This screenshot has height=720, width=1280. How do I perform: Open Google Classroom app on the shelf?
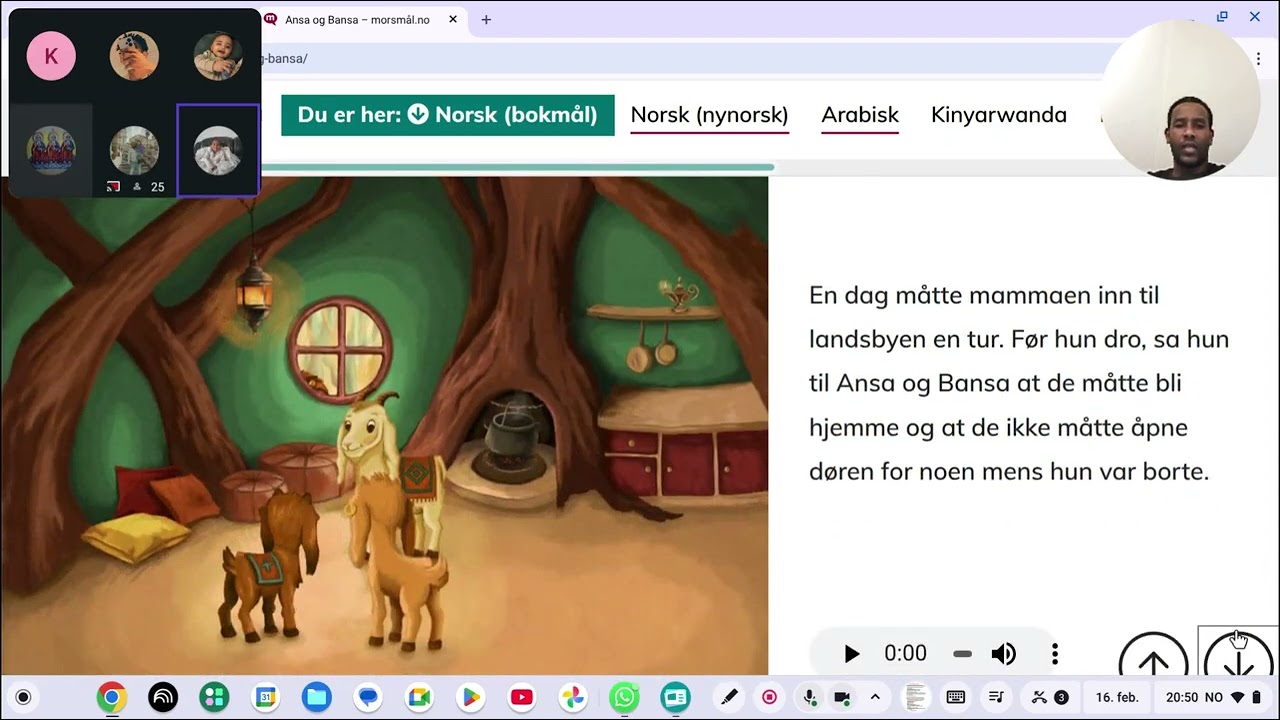[x=675, y=697]
